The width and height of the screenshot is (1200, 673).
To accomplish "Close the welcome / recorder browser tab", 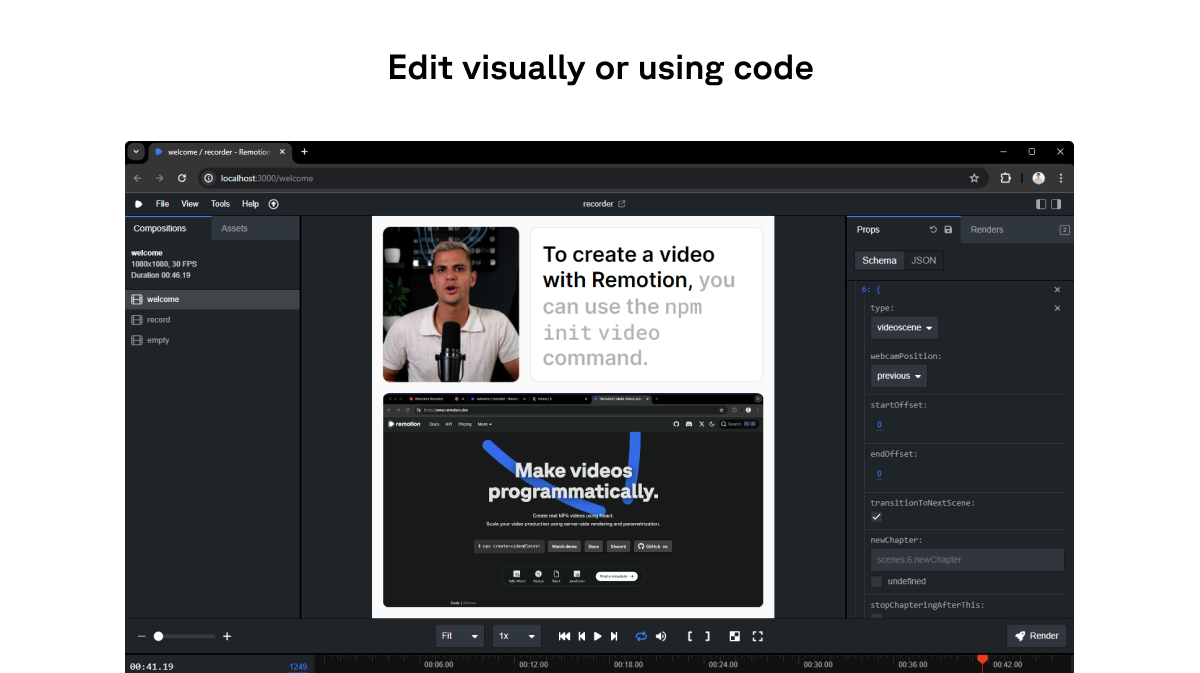I will [282, 152].
